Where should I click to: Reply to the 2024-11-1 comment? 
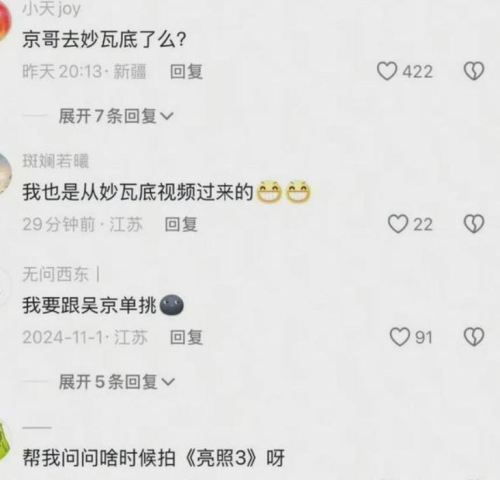click(186, 337)
